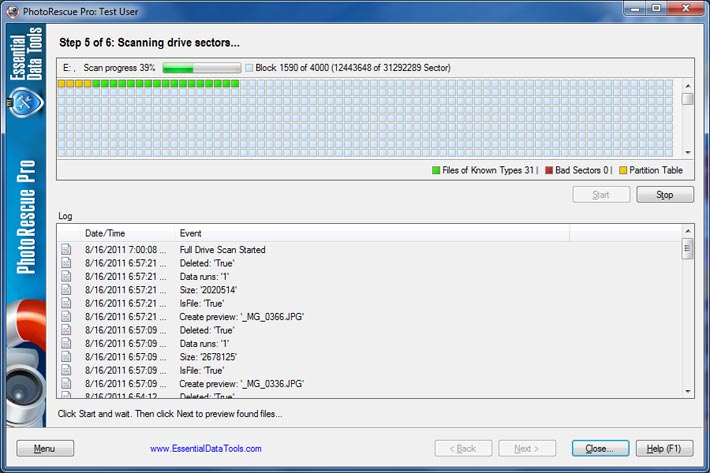The width and height of the screenshot is (710, 473).
Task: Click log icon beside Size: '2678125'
Action: click(x=66, y=357)
